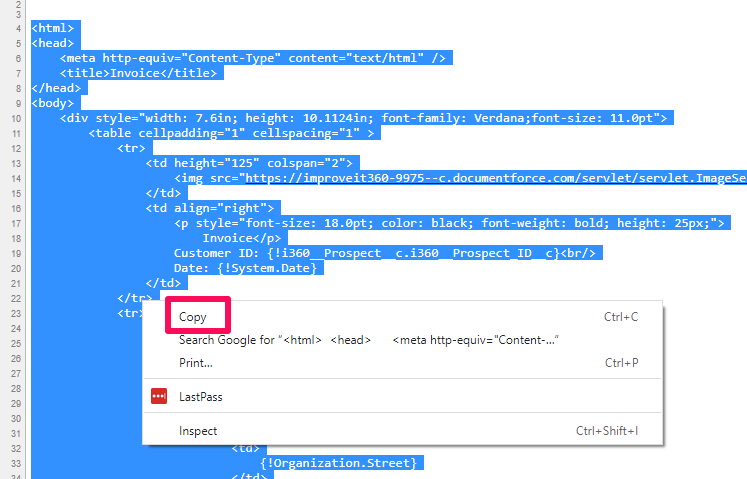The width and height of the screenshot is (747, 479).
Task: Click the meta http-equiv Content-Type line
Action: 252,58
